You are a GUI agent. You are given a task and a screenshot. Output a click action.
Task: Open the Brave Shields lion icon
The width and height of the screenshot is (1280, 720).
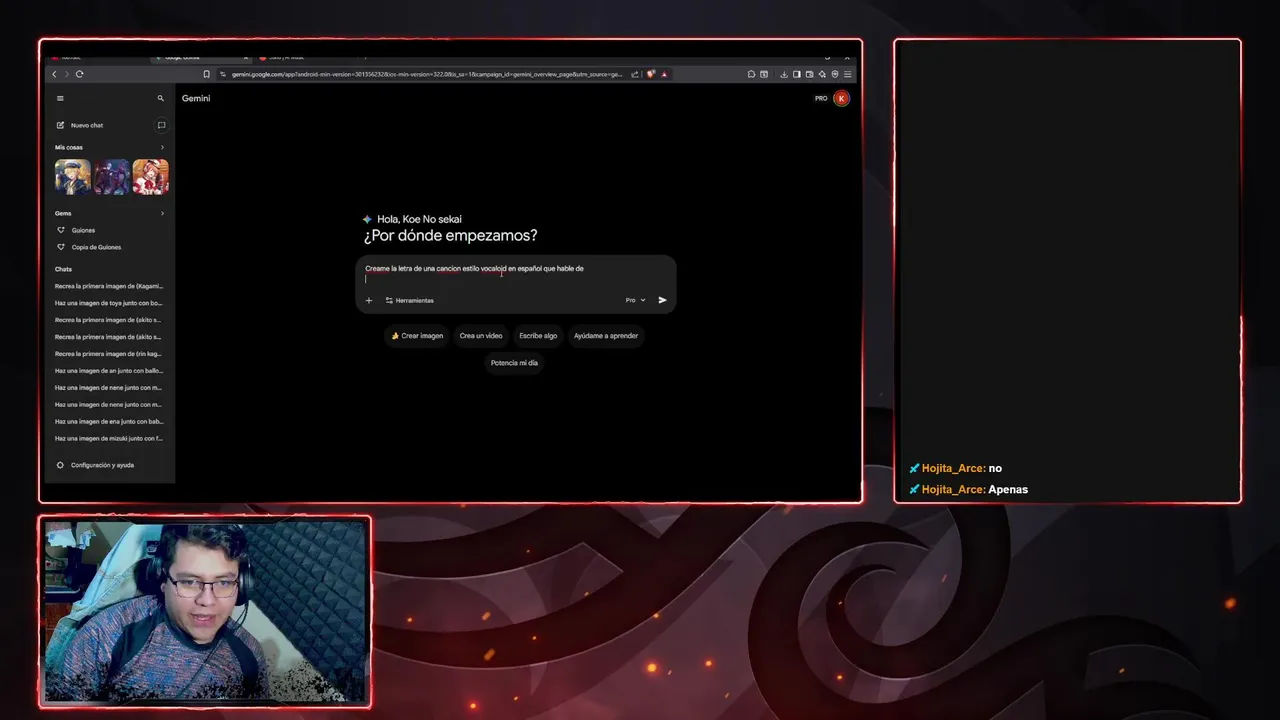coord(651,74)
